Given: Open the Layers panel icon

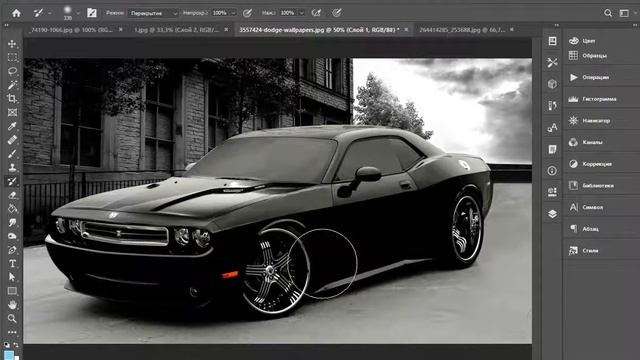Looking at the screenshot, I should 552,214.
